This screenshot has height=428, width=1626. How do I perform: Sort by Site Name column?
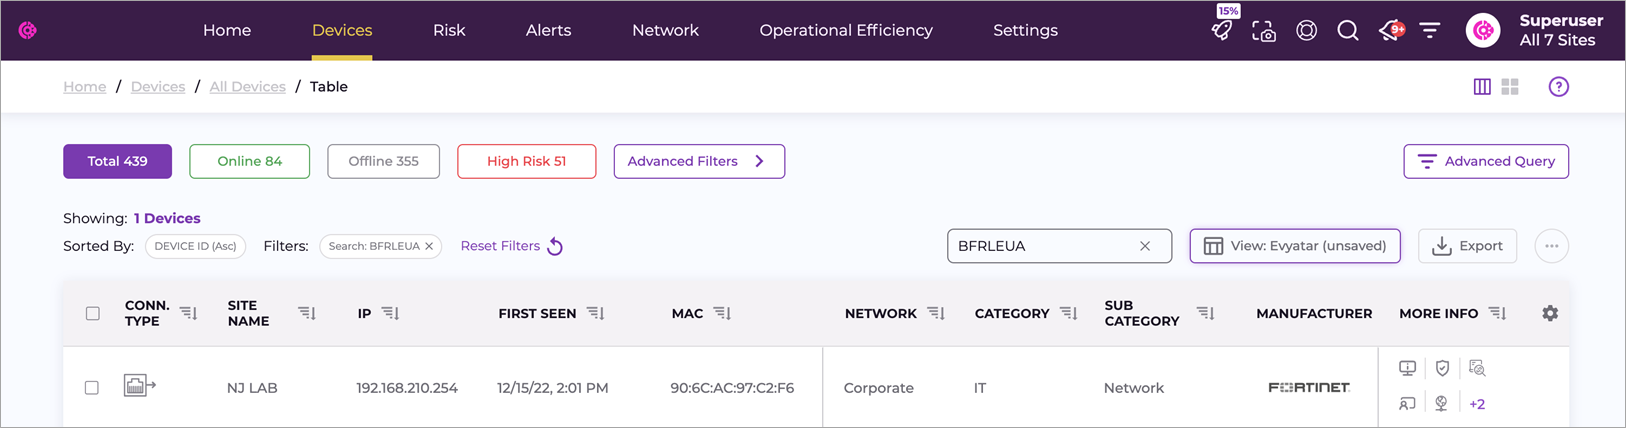click(307, 313)
